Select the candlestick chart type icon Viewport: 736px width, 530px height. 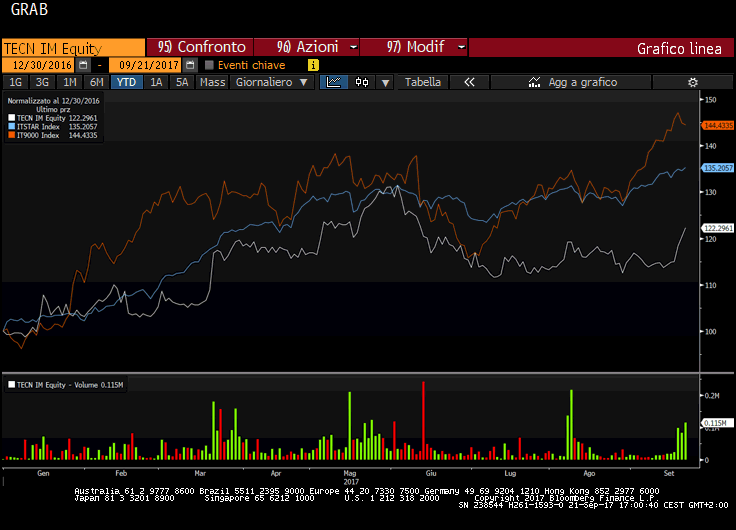point(361,82)
